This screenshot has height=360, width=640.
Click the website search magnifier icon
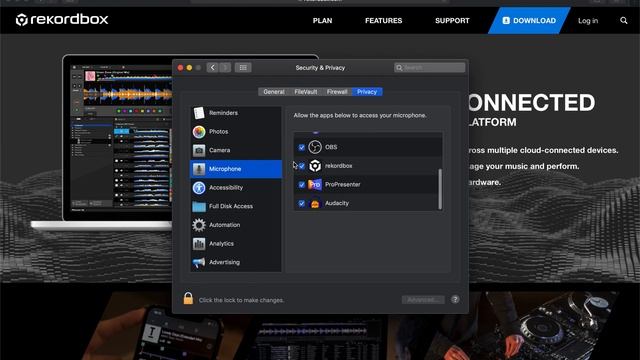[x=623, y=20]
